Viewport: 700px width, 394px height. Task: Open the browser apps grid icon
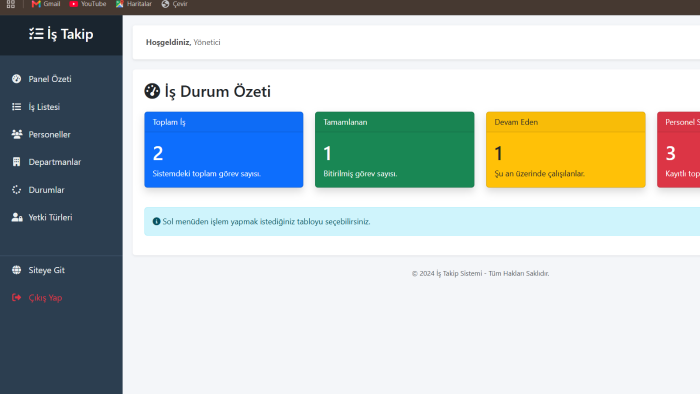[11, 4]
